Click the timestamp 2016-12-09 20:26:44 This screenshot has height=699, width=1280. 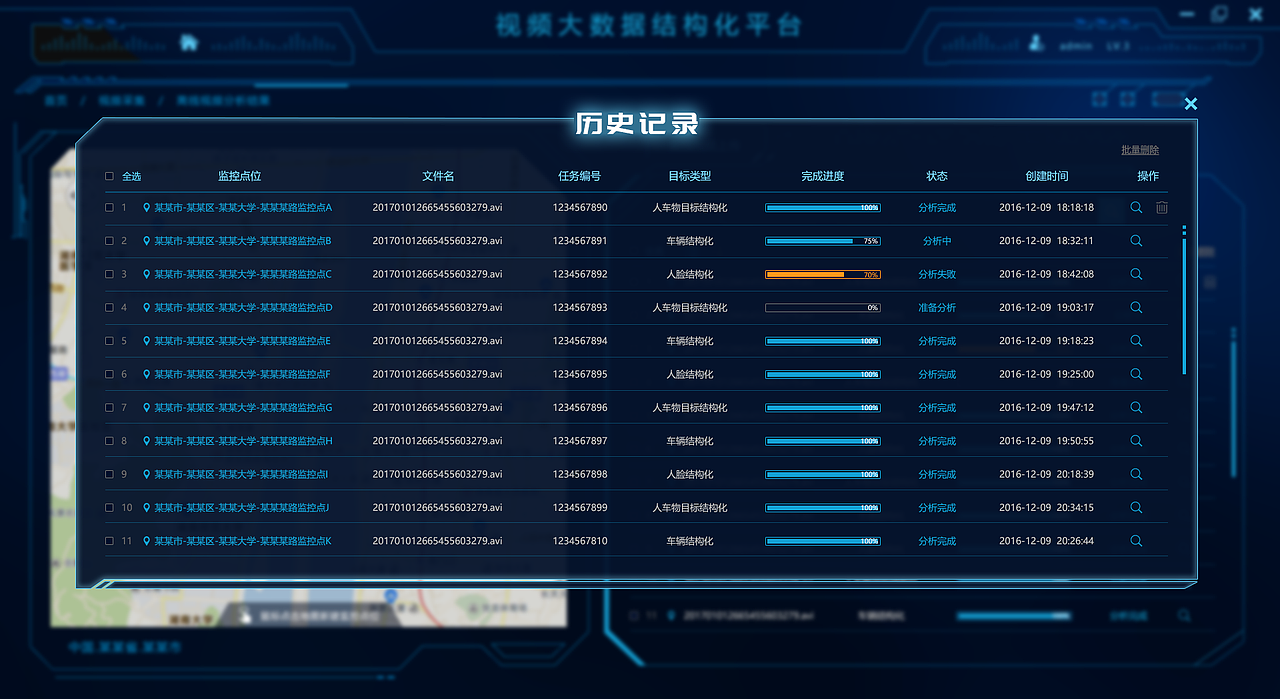[x=1046, y=541]
